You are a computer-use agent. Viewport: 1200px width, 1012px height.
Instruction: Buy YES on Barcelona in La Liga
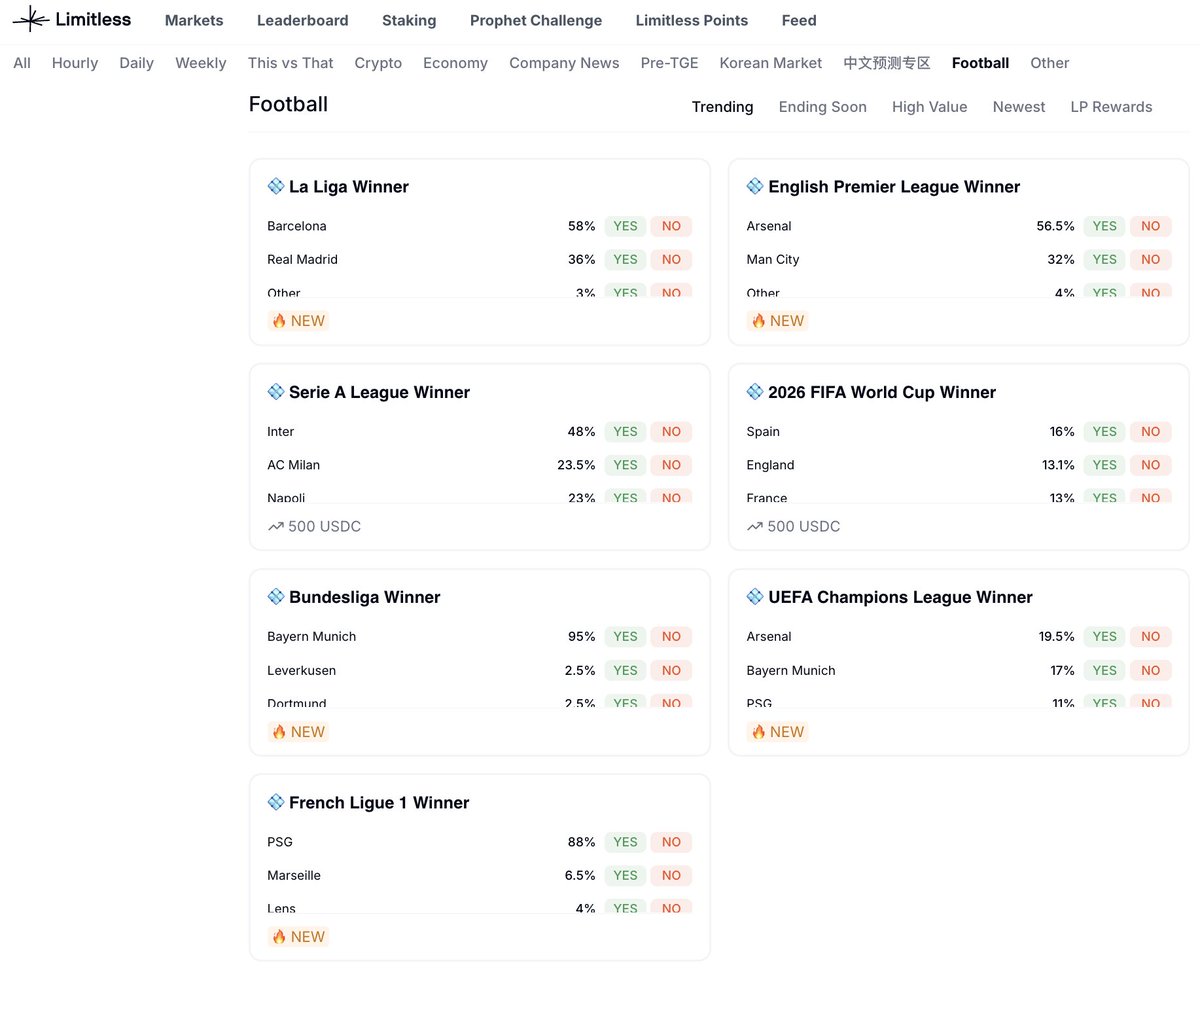(625, 226)
